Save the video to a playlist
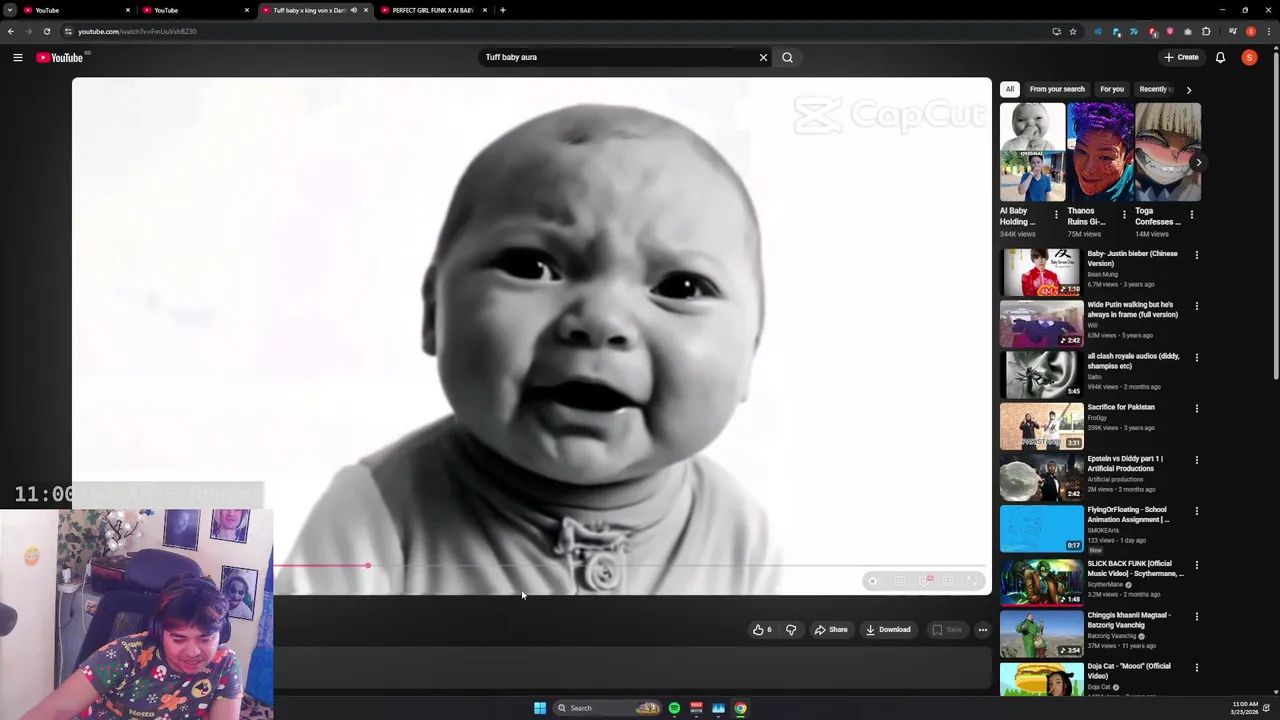Image resolution: width=1280 pixels, height=720 pixels. coord(947,630)
